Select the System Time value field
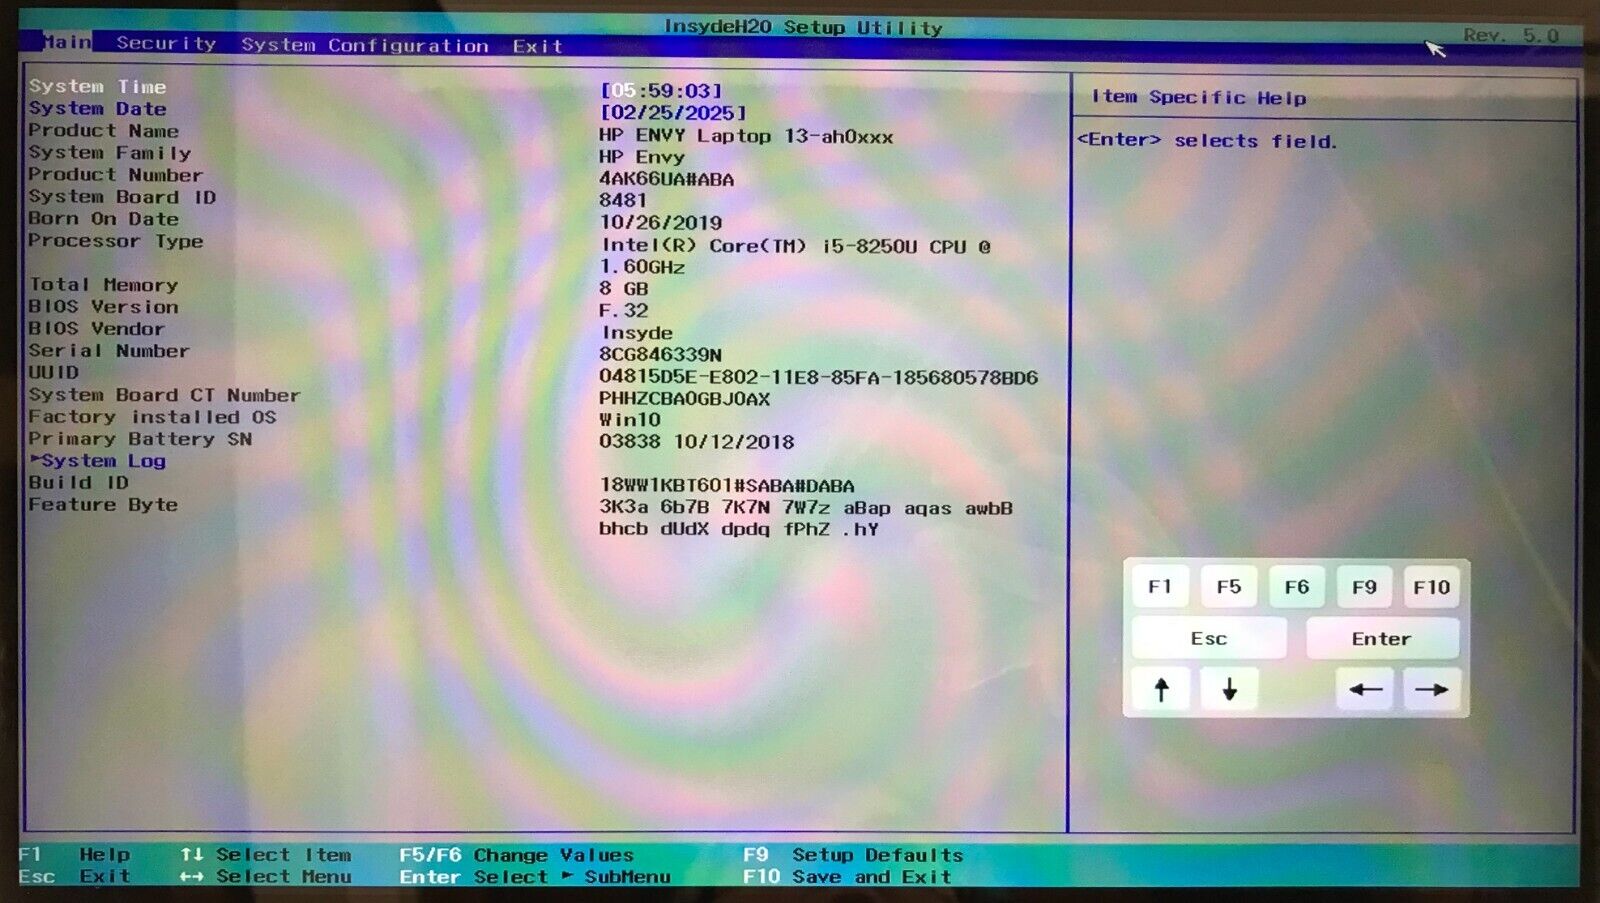This screenshot has height=903, width=1600. [661, 91]
